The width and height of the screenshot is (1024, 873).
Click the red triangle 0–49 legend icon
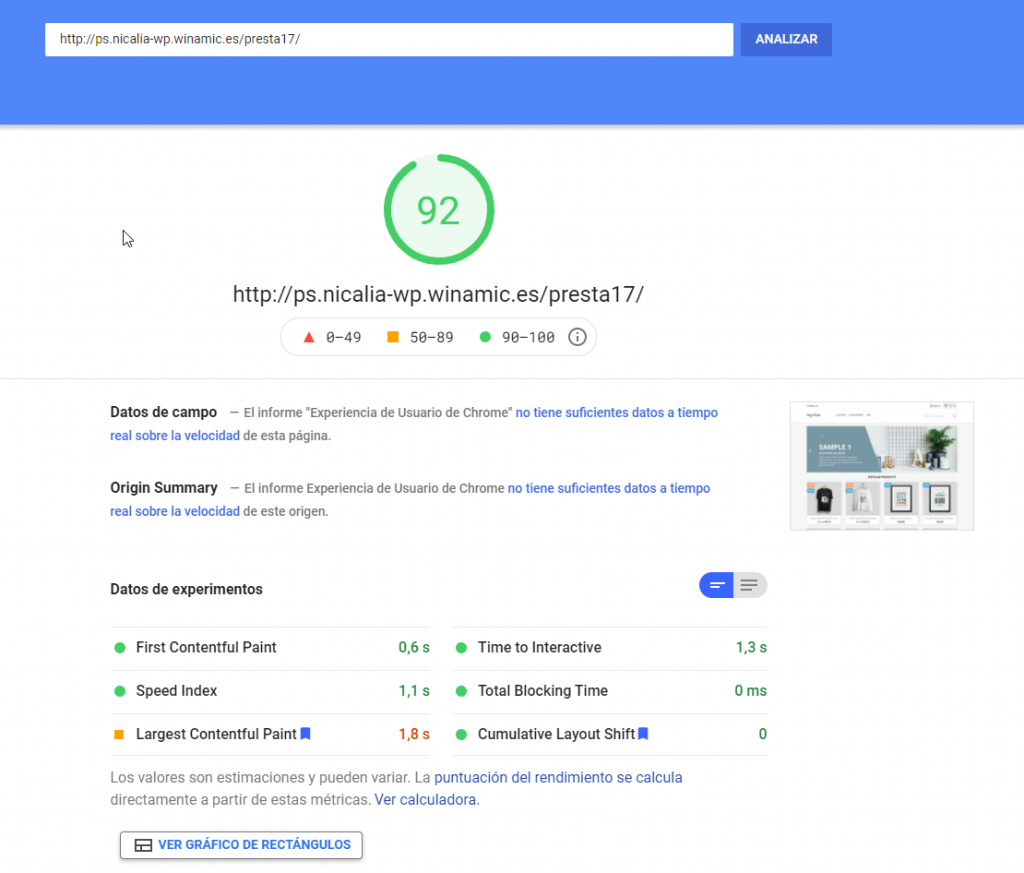(x=308, y=337)
